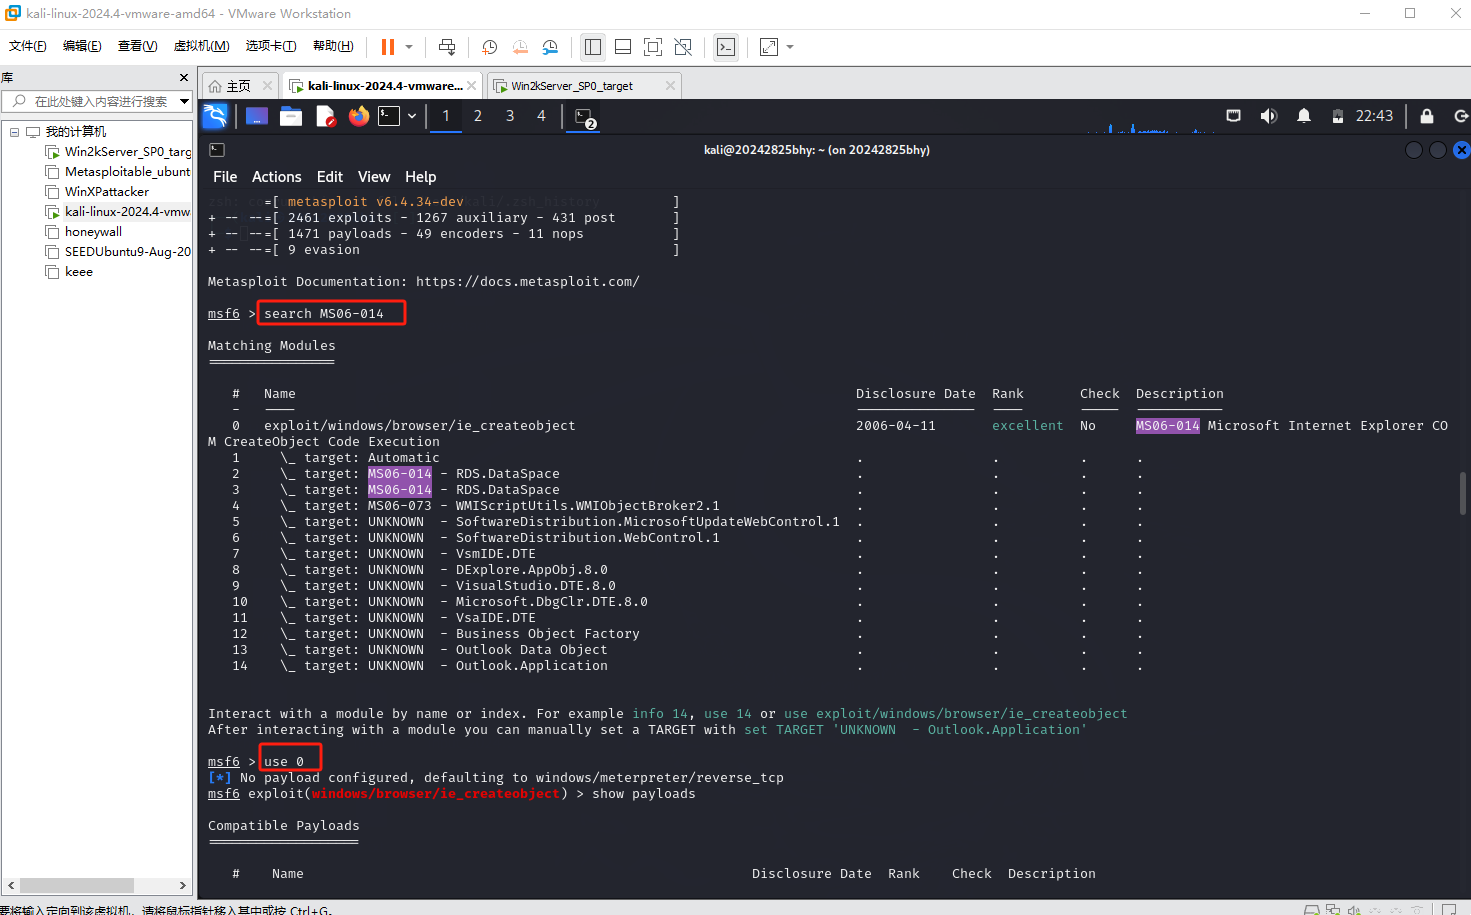Open the terminal Edit menu
Viewport: 1471px width, 915px height.
pos(330,177)
